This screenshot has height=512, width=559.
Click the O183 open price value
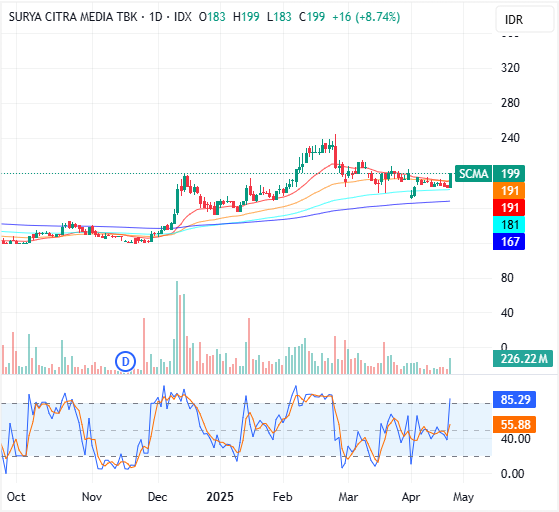(212, 17)
